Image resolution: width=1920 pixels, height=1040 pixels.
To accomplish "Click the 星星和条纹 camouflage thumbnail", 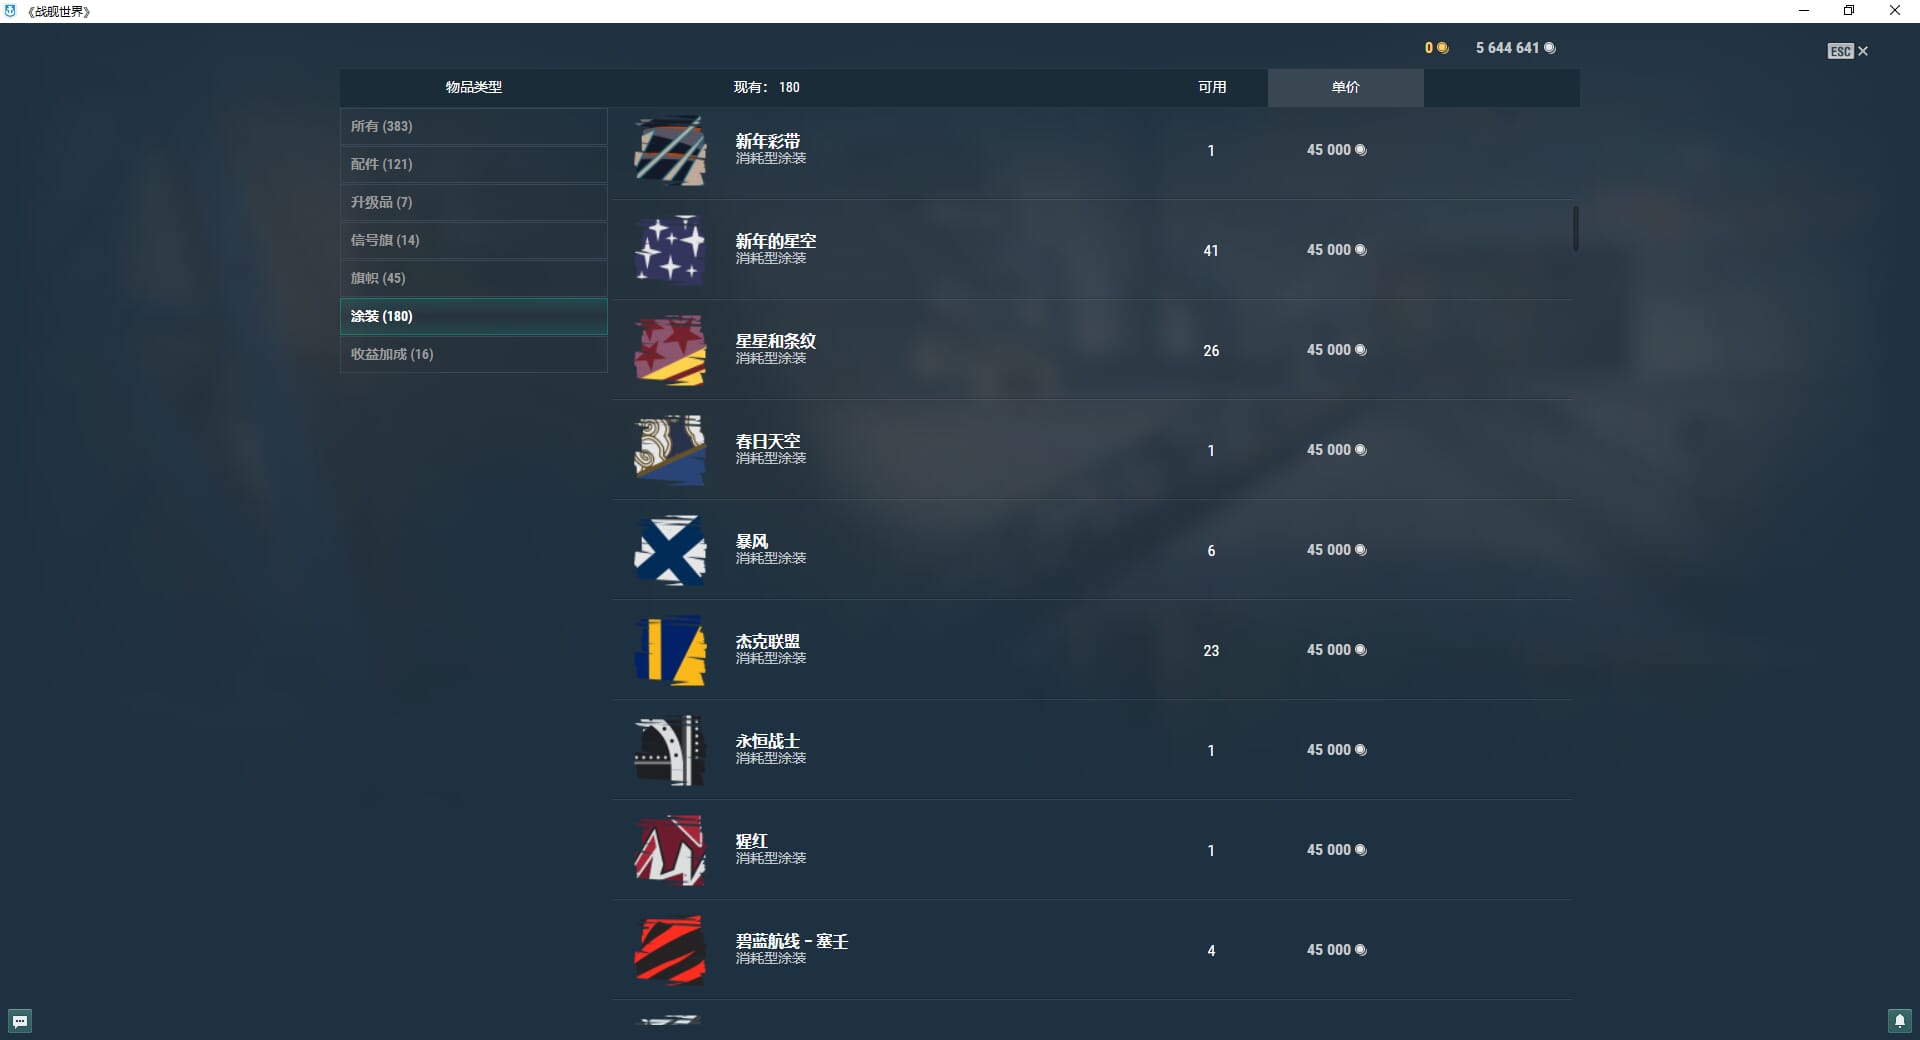I will [670, 350].
